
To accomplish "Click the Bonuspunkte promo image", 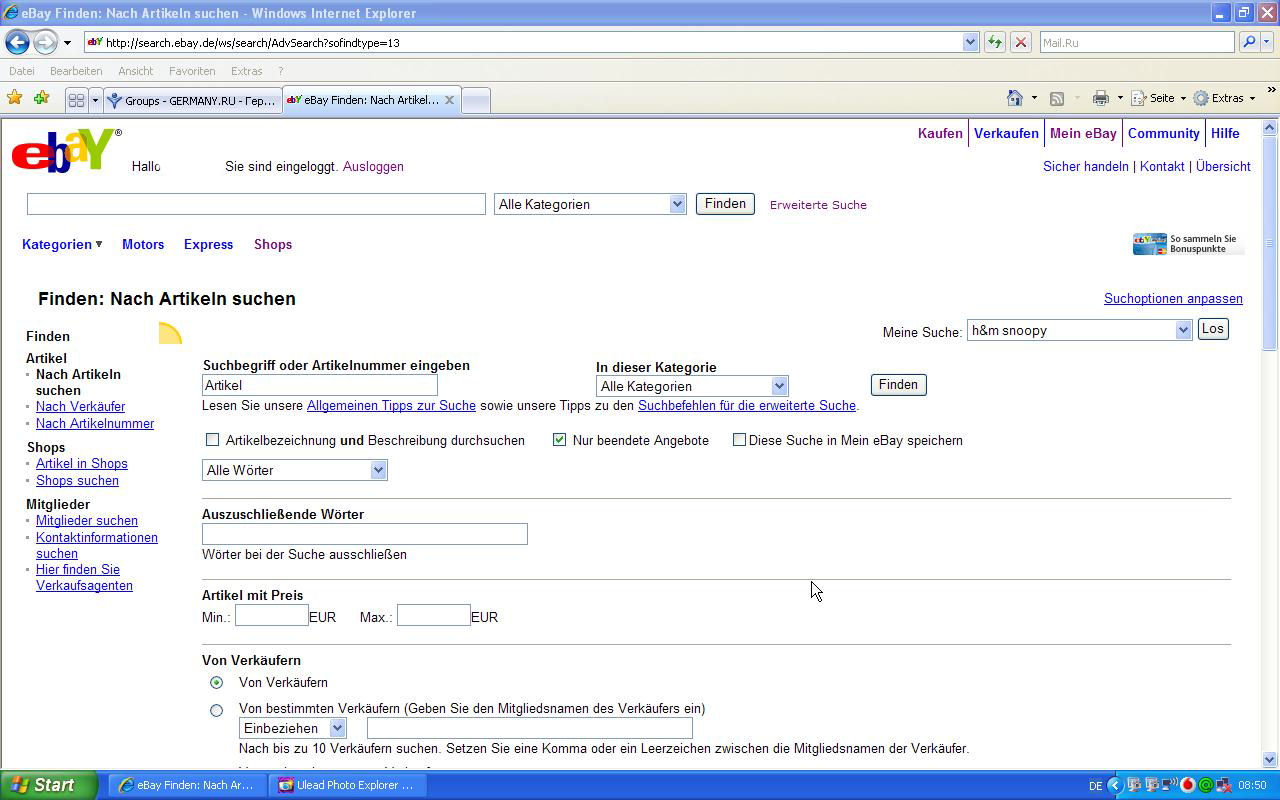I will pos(1188,244).
